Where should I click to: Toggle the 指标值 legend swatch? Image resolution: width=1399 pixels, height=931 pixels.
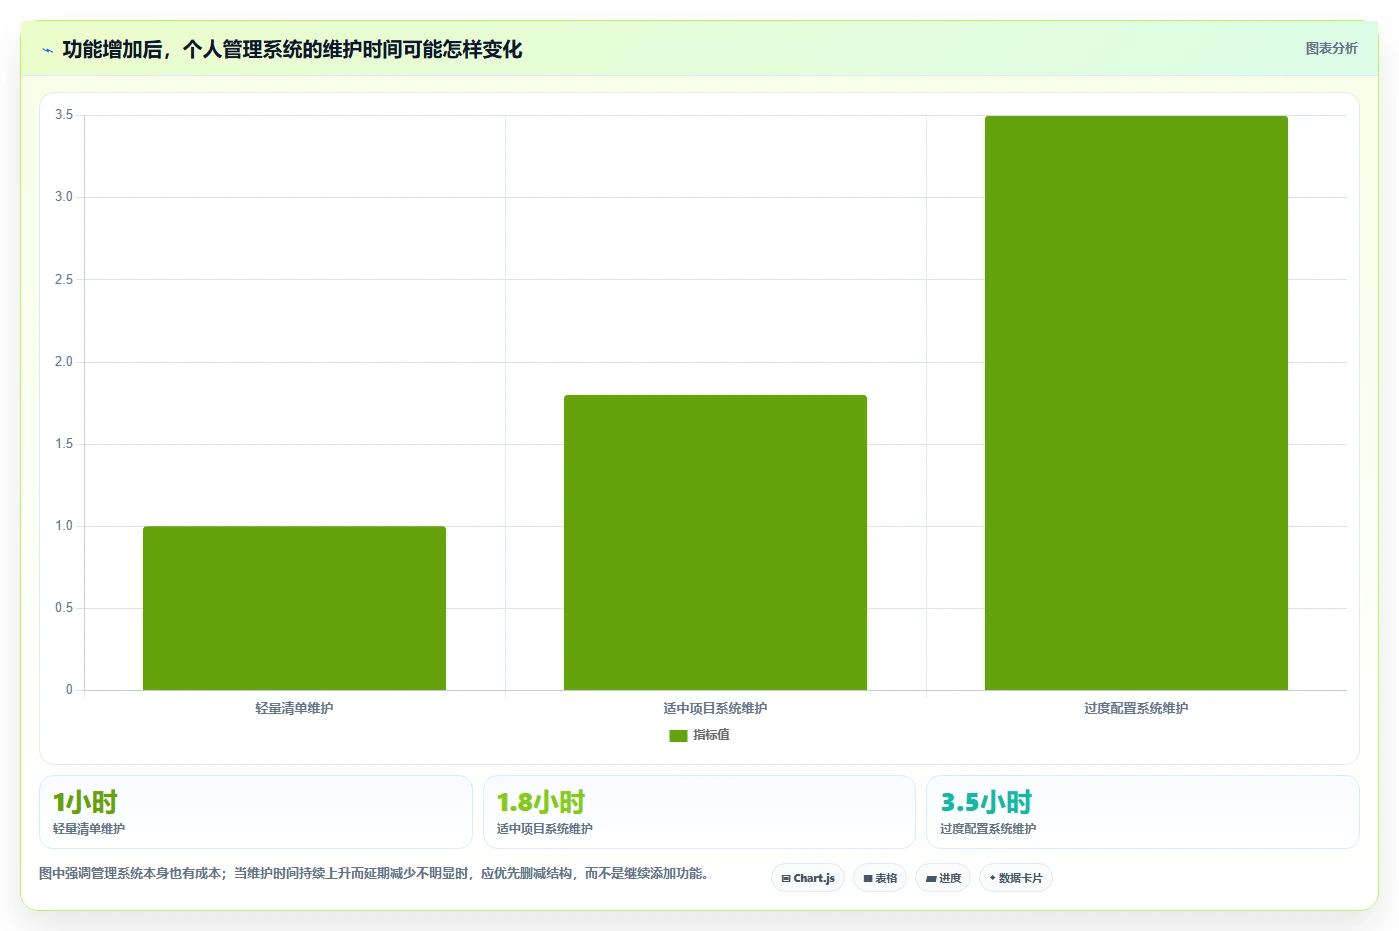[x=678, y=735]
